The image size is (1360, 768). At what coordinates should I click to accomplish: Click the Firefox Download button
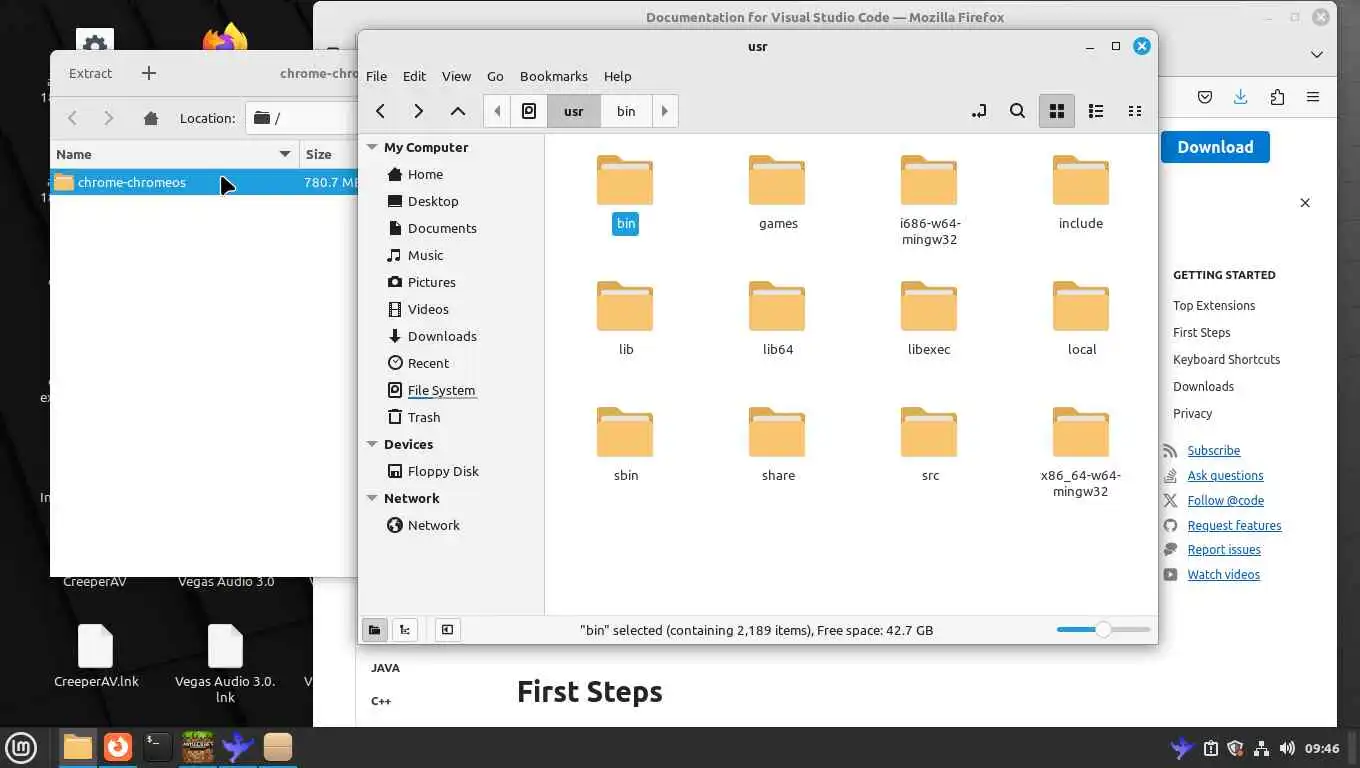coord(1215,147)
